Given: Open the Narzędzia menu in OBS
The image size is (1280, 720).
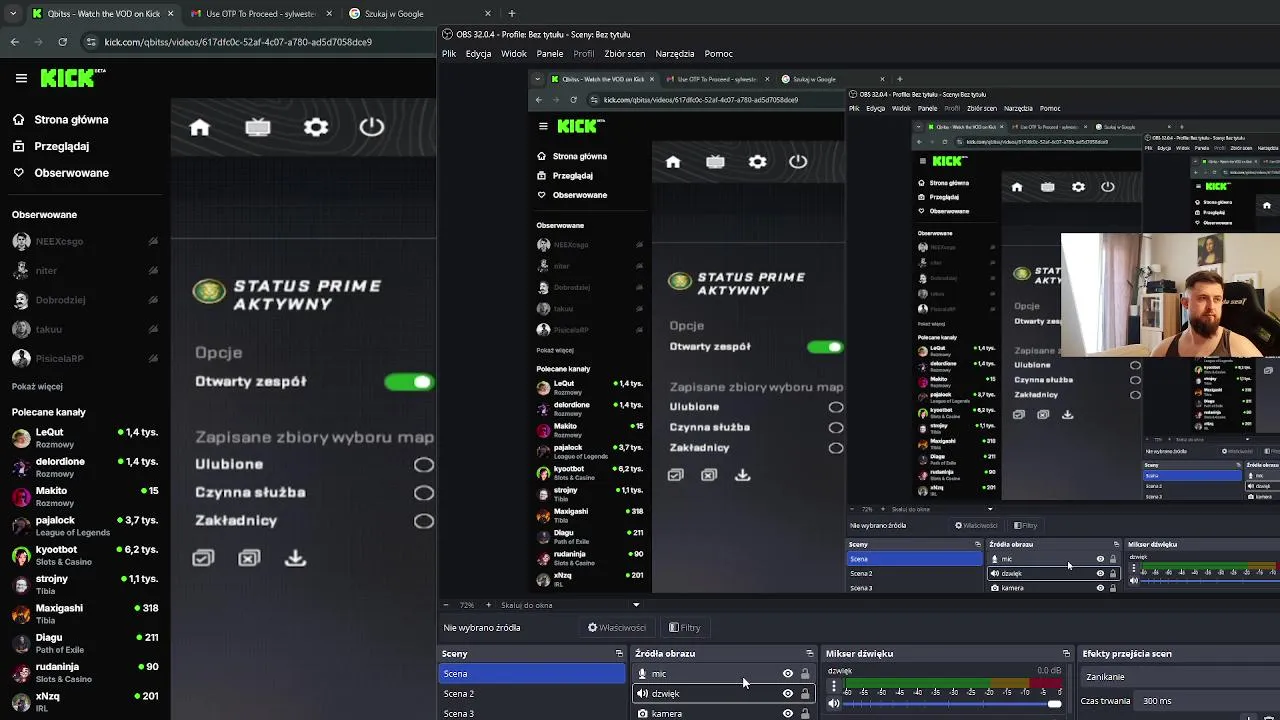Looking at the screenshot, I should click(675, 54).
